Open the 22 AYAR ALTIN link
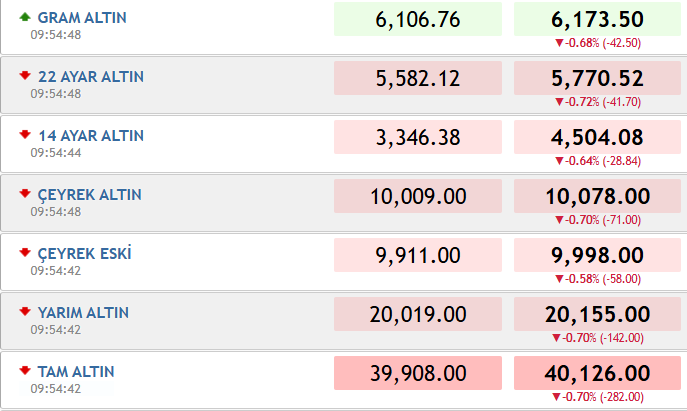 click(x=91, y=77)
